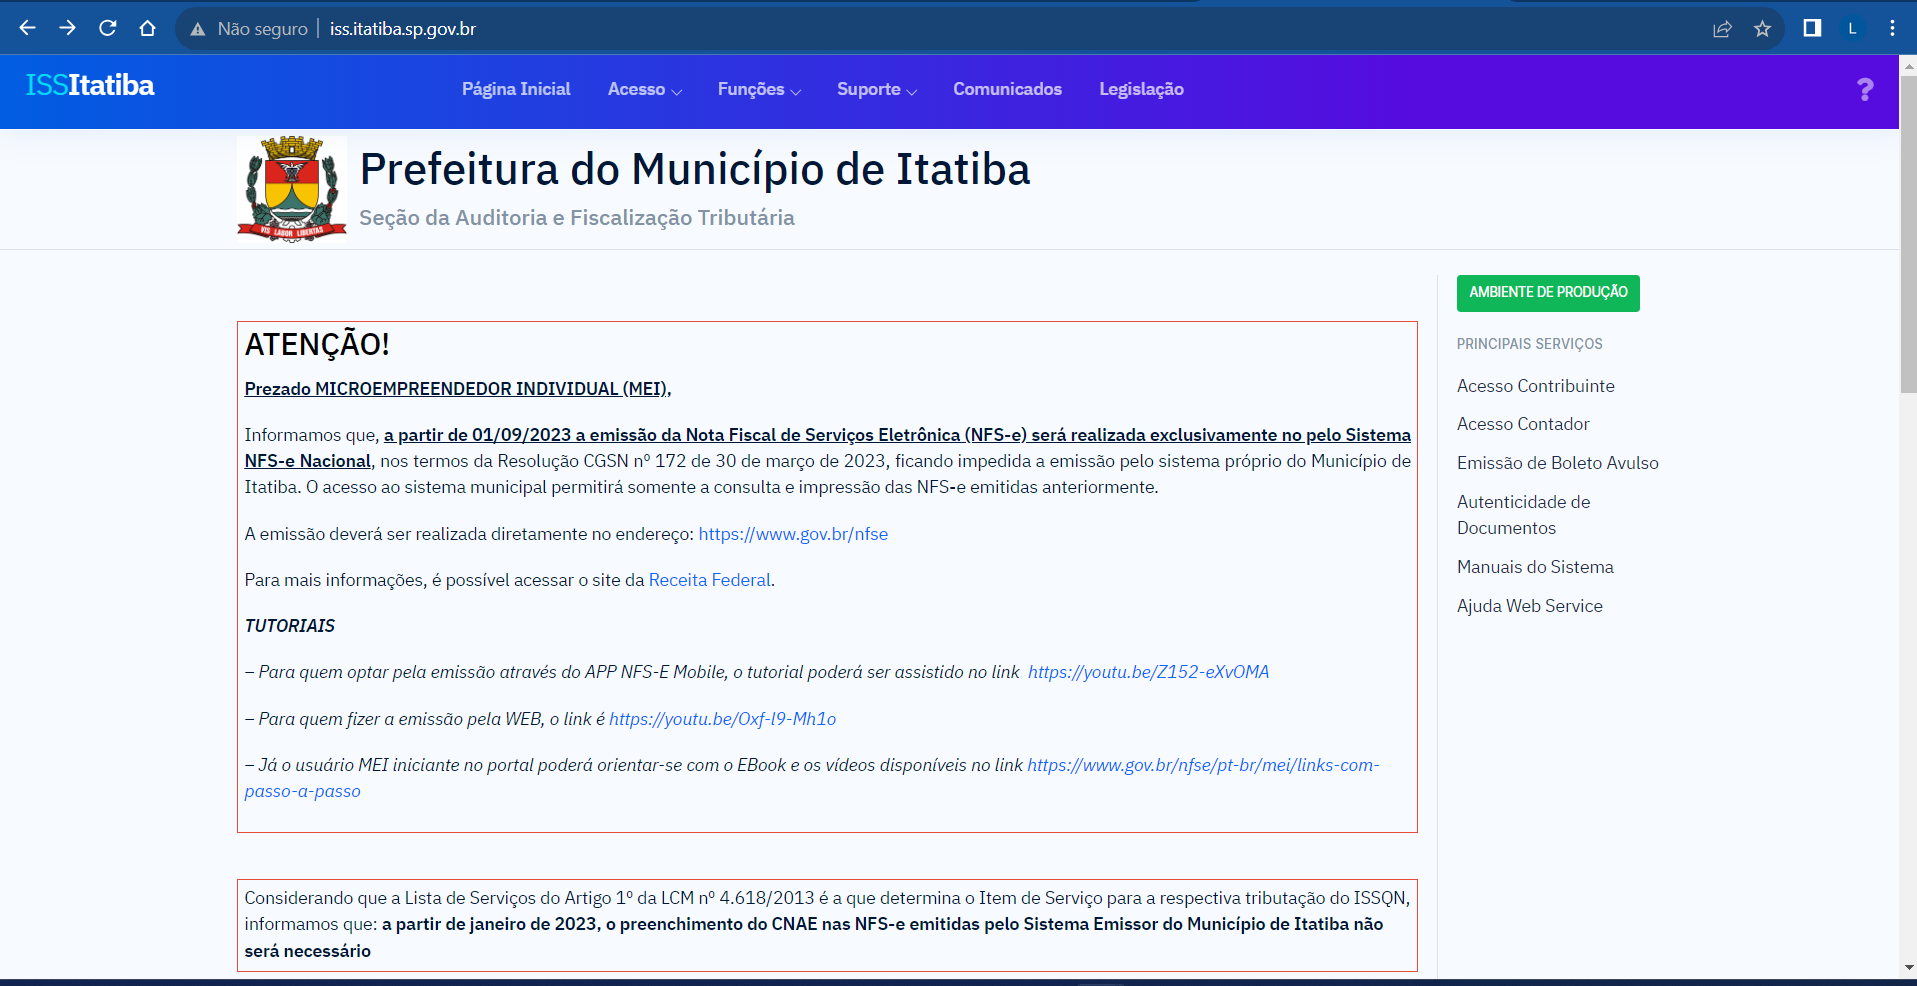This screenshot has height=986, width=1917.
Task: Click 'Seção da Auditoria e Fiscalização Tributária' subtitle
Action: 577,218
